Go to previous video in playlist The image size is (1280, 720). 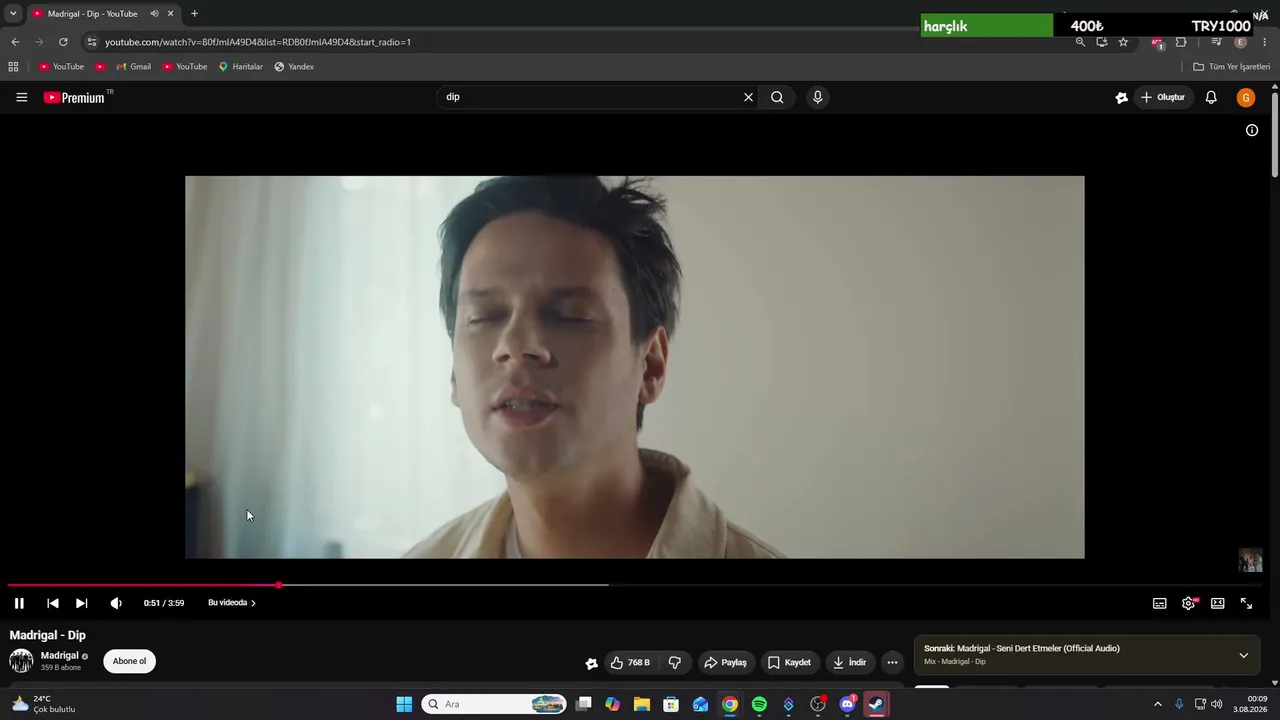pos(53,603)
